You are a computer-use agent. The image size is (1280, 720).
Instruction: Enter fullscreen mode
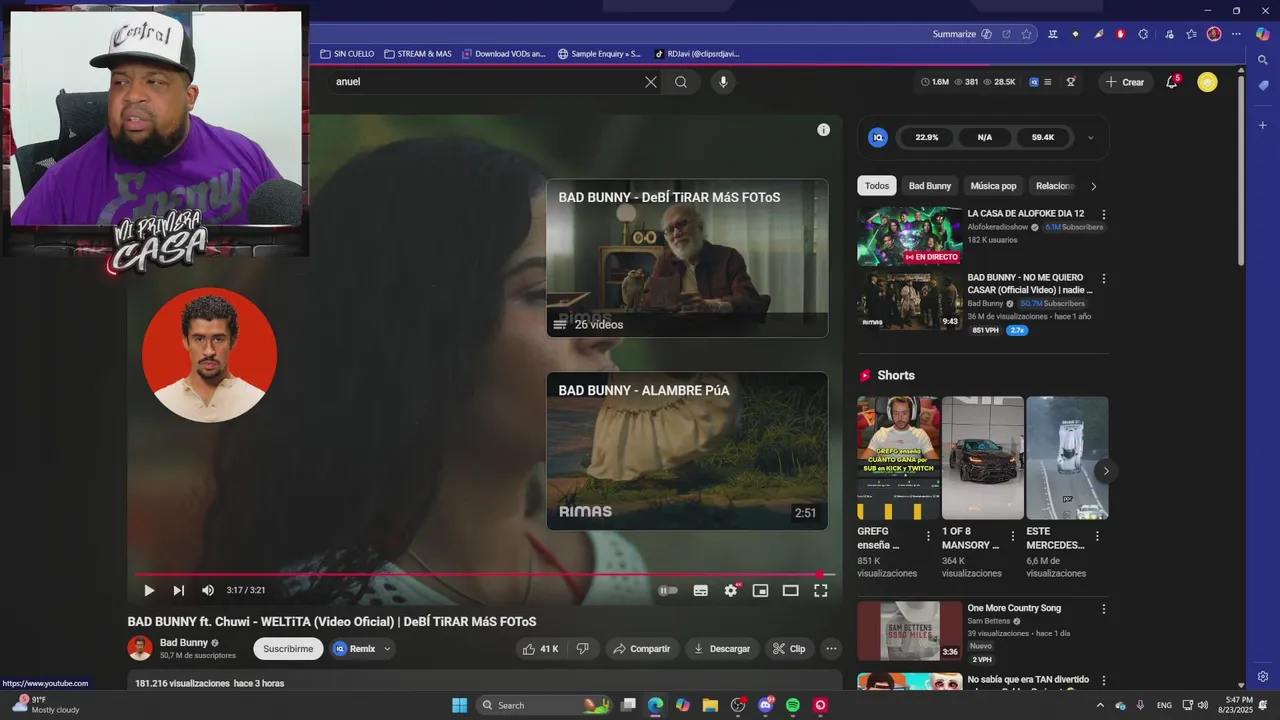click(x=820, y=590)
